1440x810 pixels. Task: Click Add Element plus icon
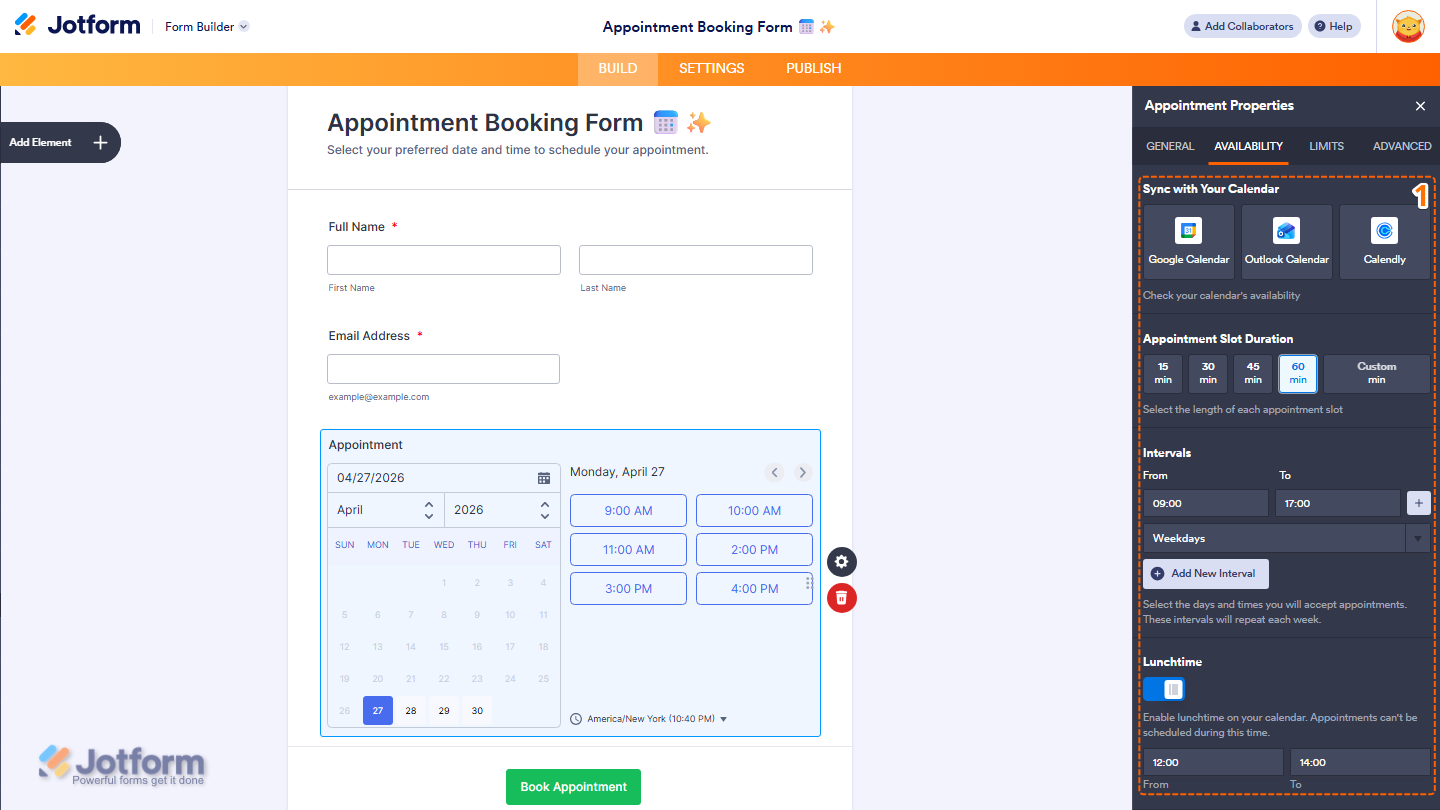tap(99, 142)
